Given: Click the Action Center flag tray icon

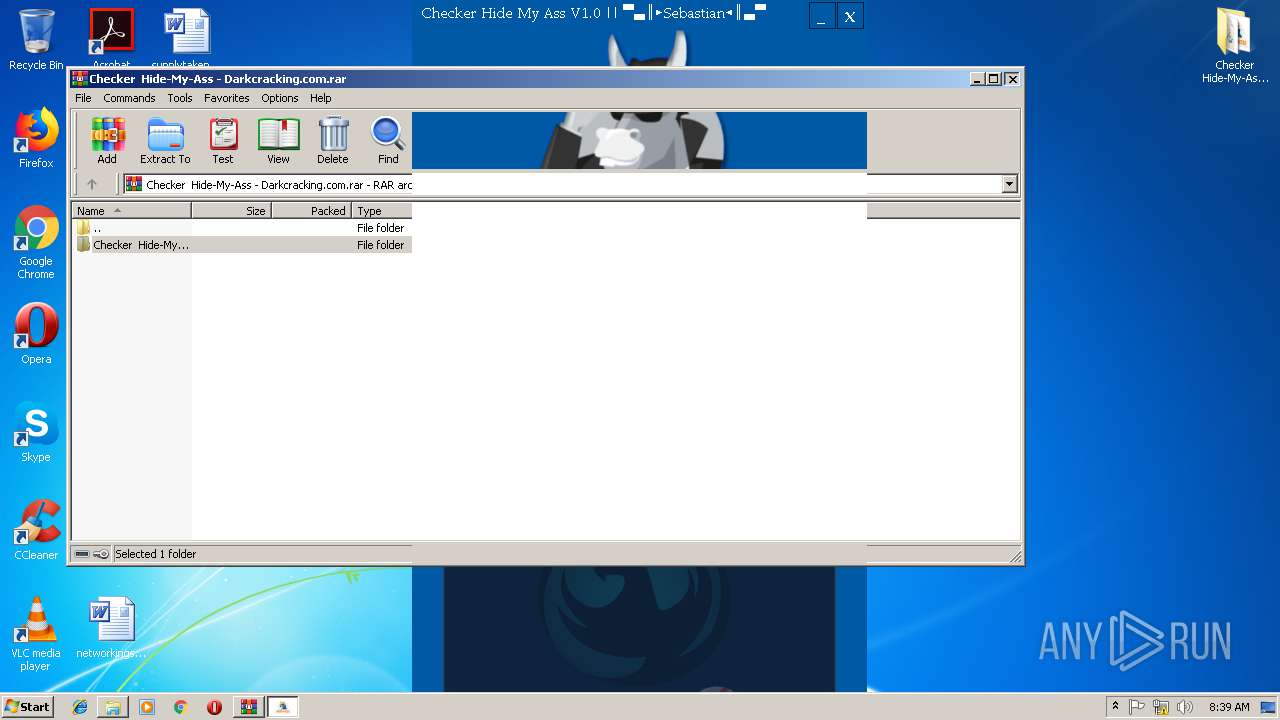Looking at the screenshot, I should tap(1137, 707).
